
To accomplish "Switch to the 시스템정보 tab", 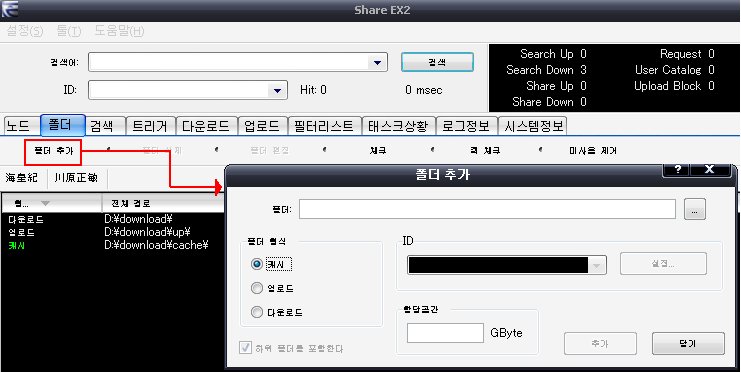I will pyautogui.click(x=532, y=126).
